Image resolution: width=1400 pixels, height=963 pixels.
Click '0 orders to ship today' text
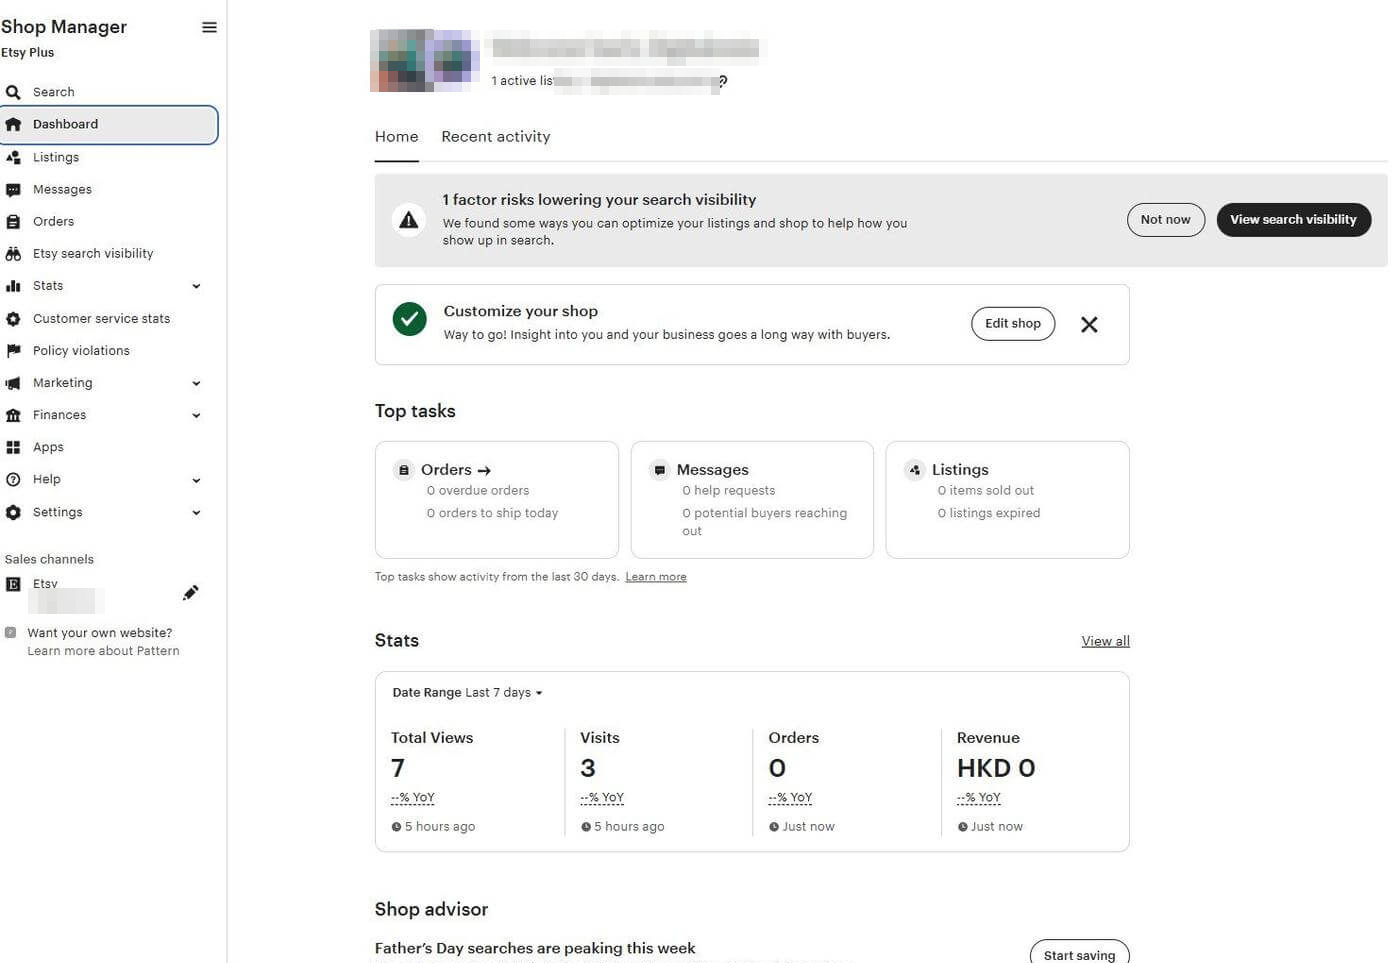492,513
